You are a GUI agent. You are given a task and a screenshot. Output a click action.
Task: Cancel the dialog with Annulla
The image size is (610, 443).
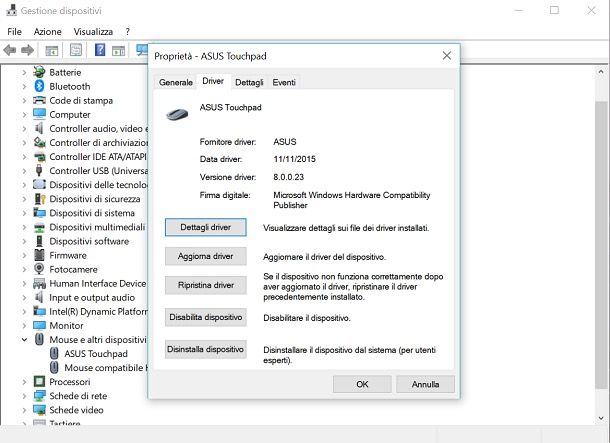[425, 384]
